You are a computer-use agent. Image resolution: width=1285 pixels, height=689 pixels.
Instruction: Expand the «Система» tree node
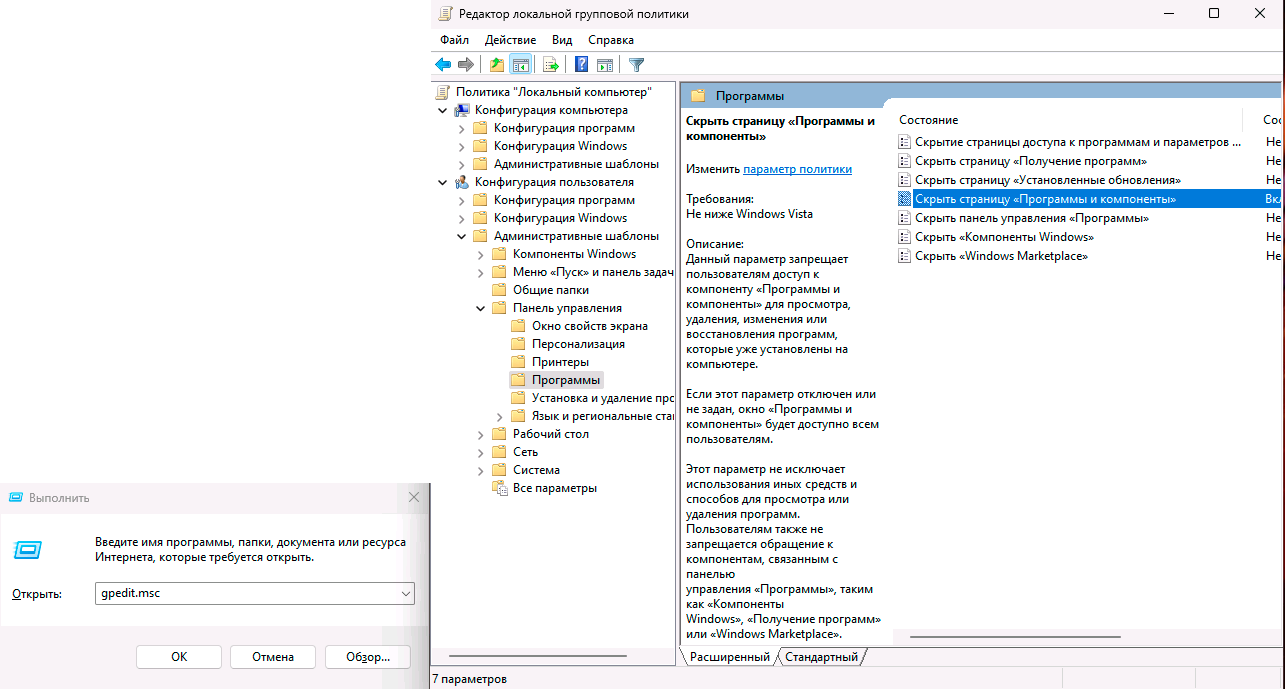click(480, 470)
